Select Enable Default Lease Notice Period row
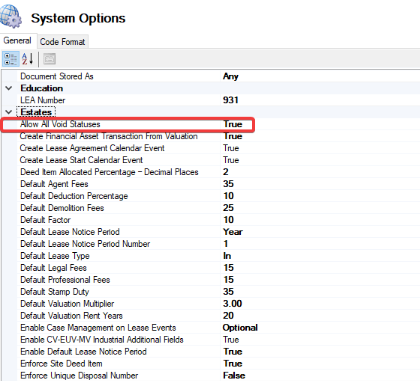Image resolution: width=420 pixels, height=381 pixels. point(83,352)
